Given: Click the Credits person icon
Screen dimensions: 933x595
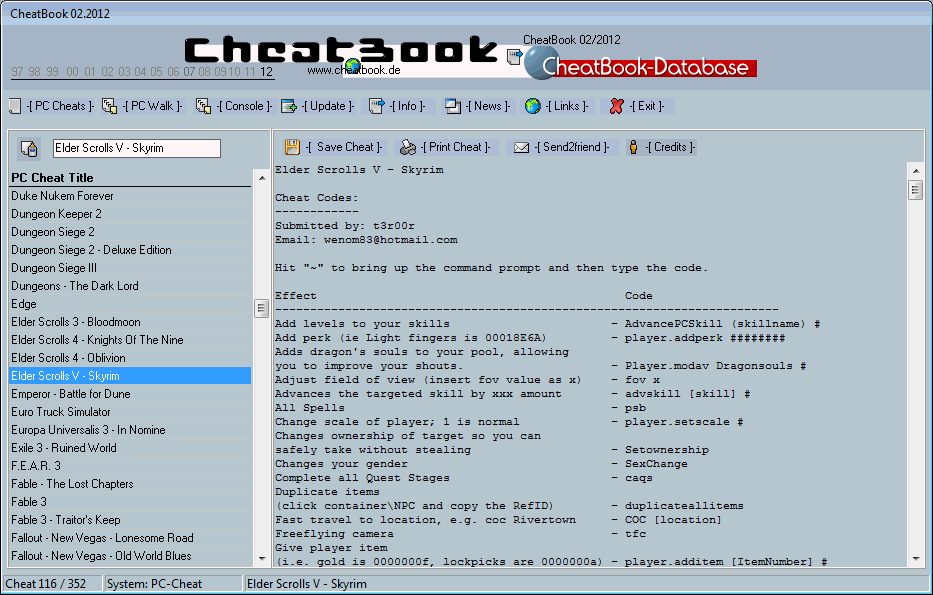Looking at the screenshot, I should coord(633,147).
